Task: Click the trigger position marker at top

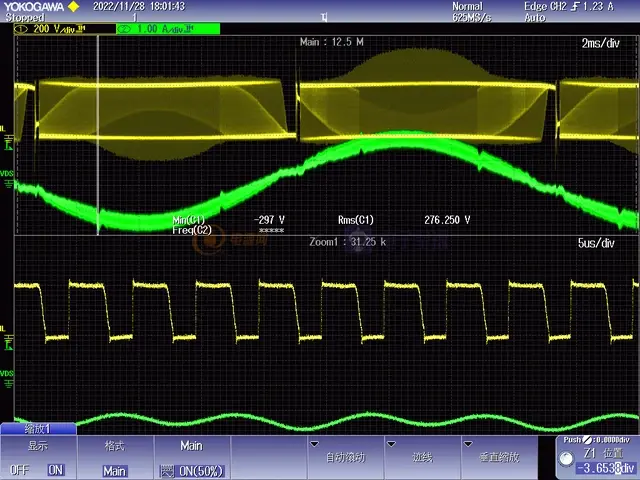Action: tap(324, 18)
